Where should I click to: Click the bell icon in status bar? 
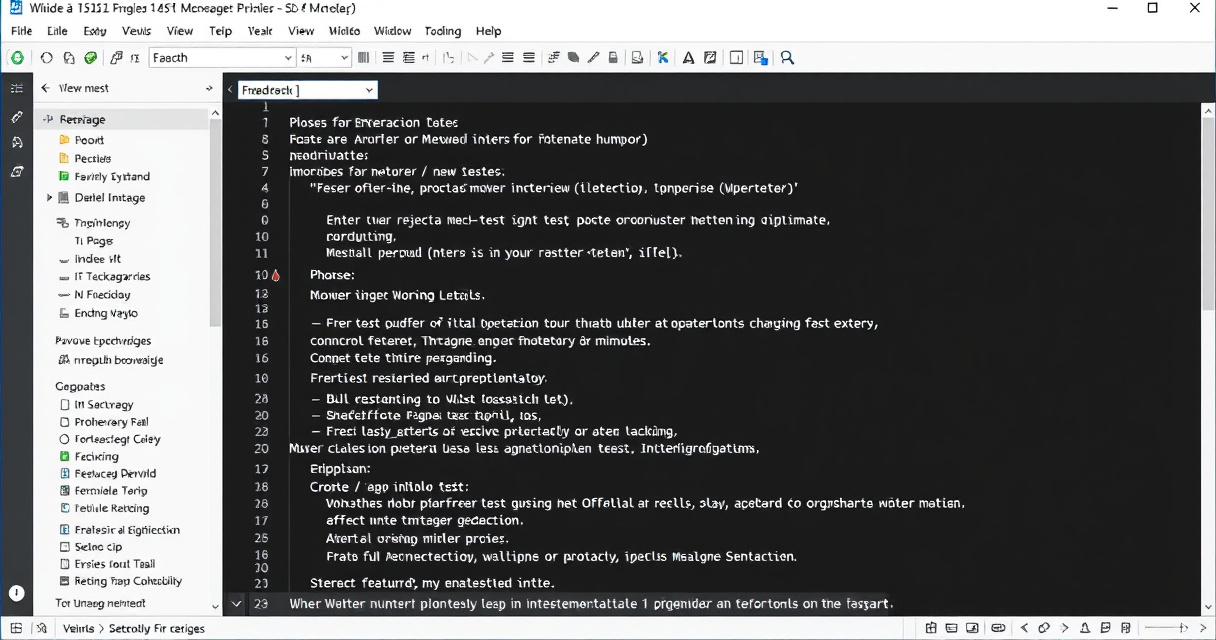pos(1087,628)
